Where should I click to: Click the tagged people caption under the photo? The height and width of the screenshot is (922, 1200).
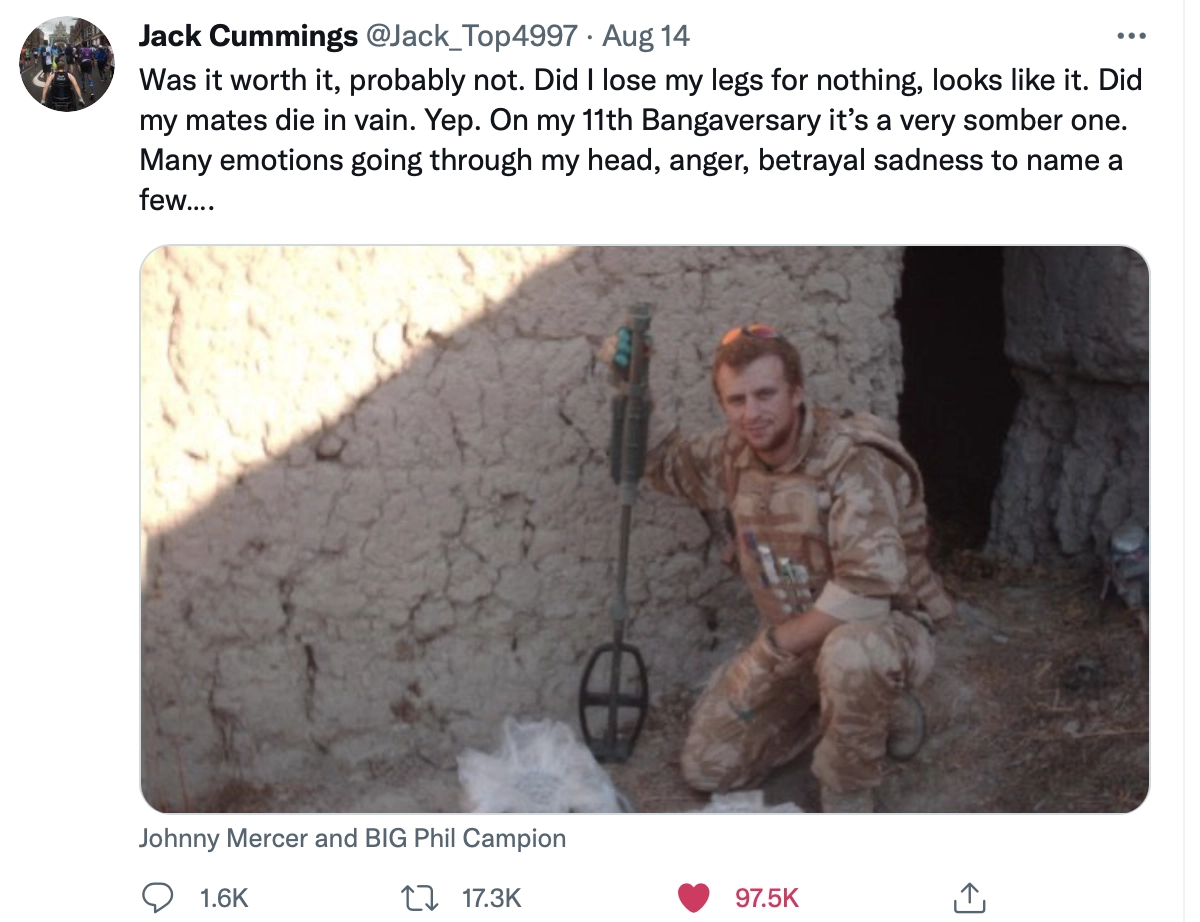coord(352,838)
